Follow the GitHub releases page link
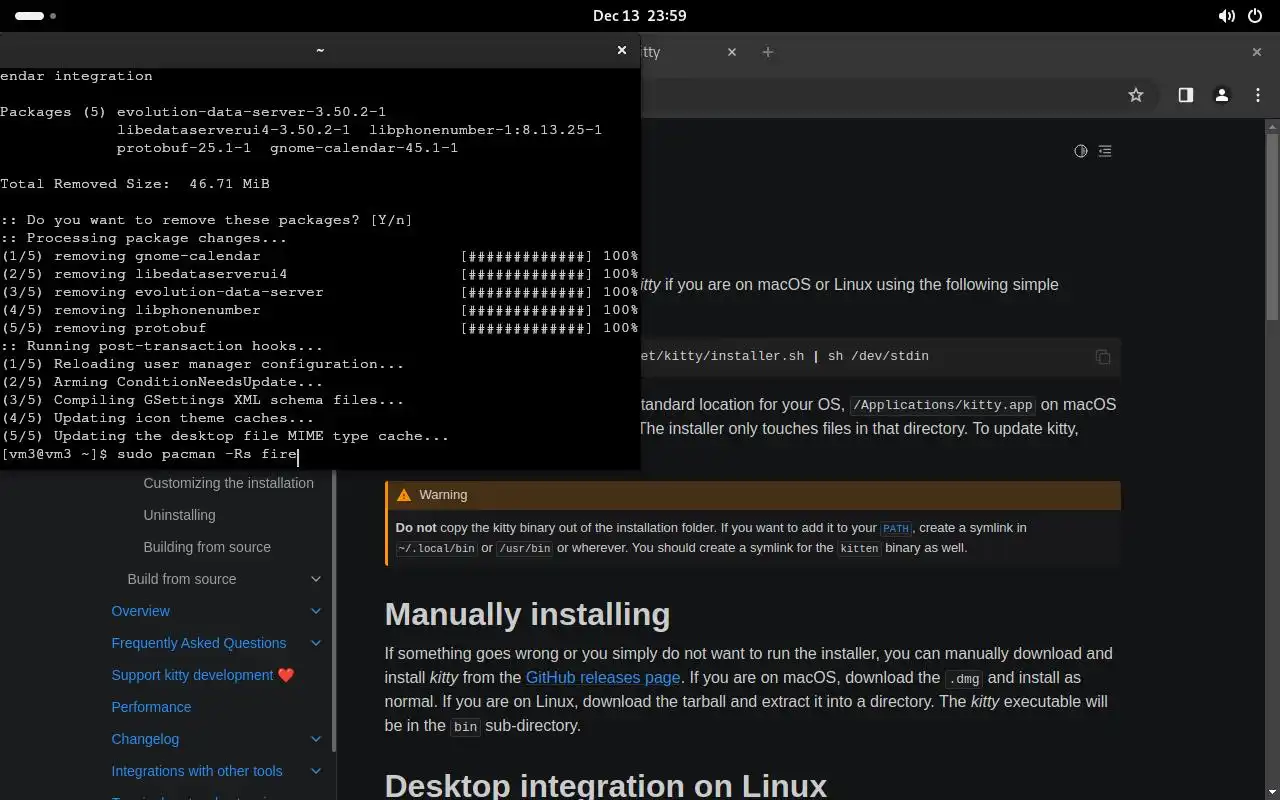1280x800 pixels. (x=603, y=677)
